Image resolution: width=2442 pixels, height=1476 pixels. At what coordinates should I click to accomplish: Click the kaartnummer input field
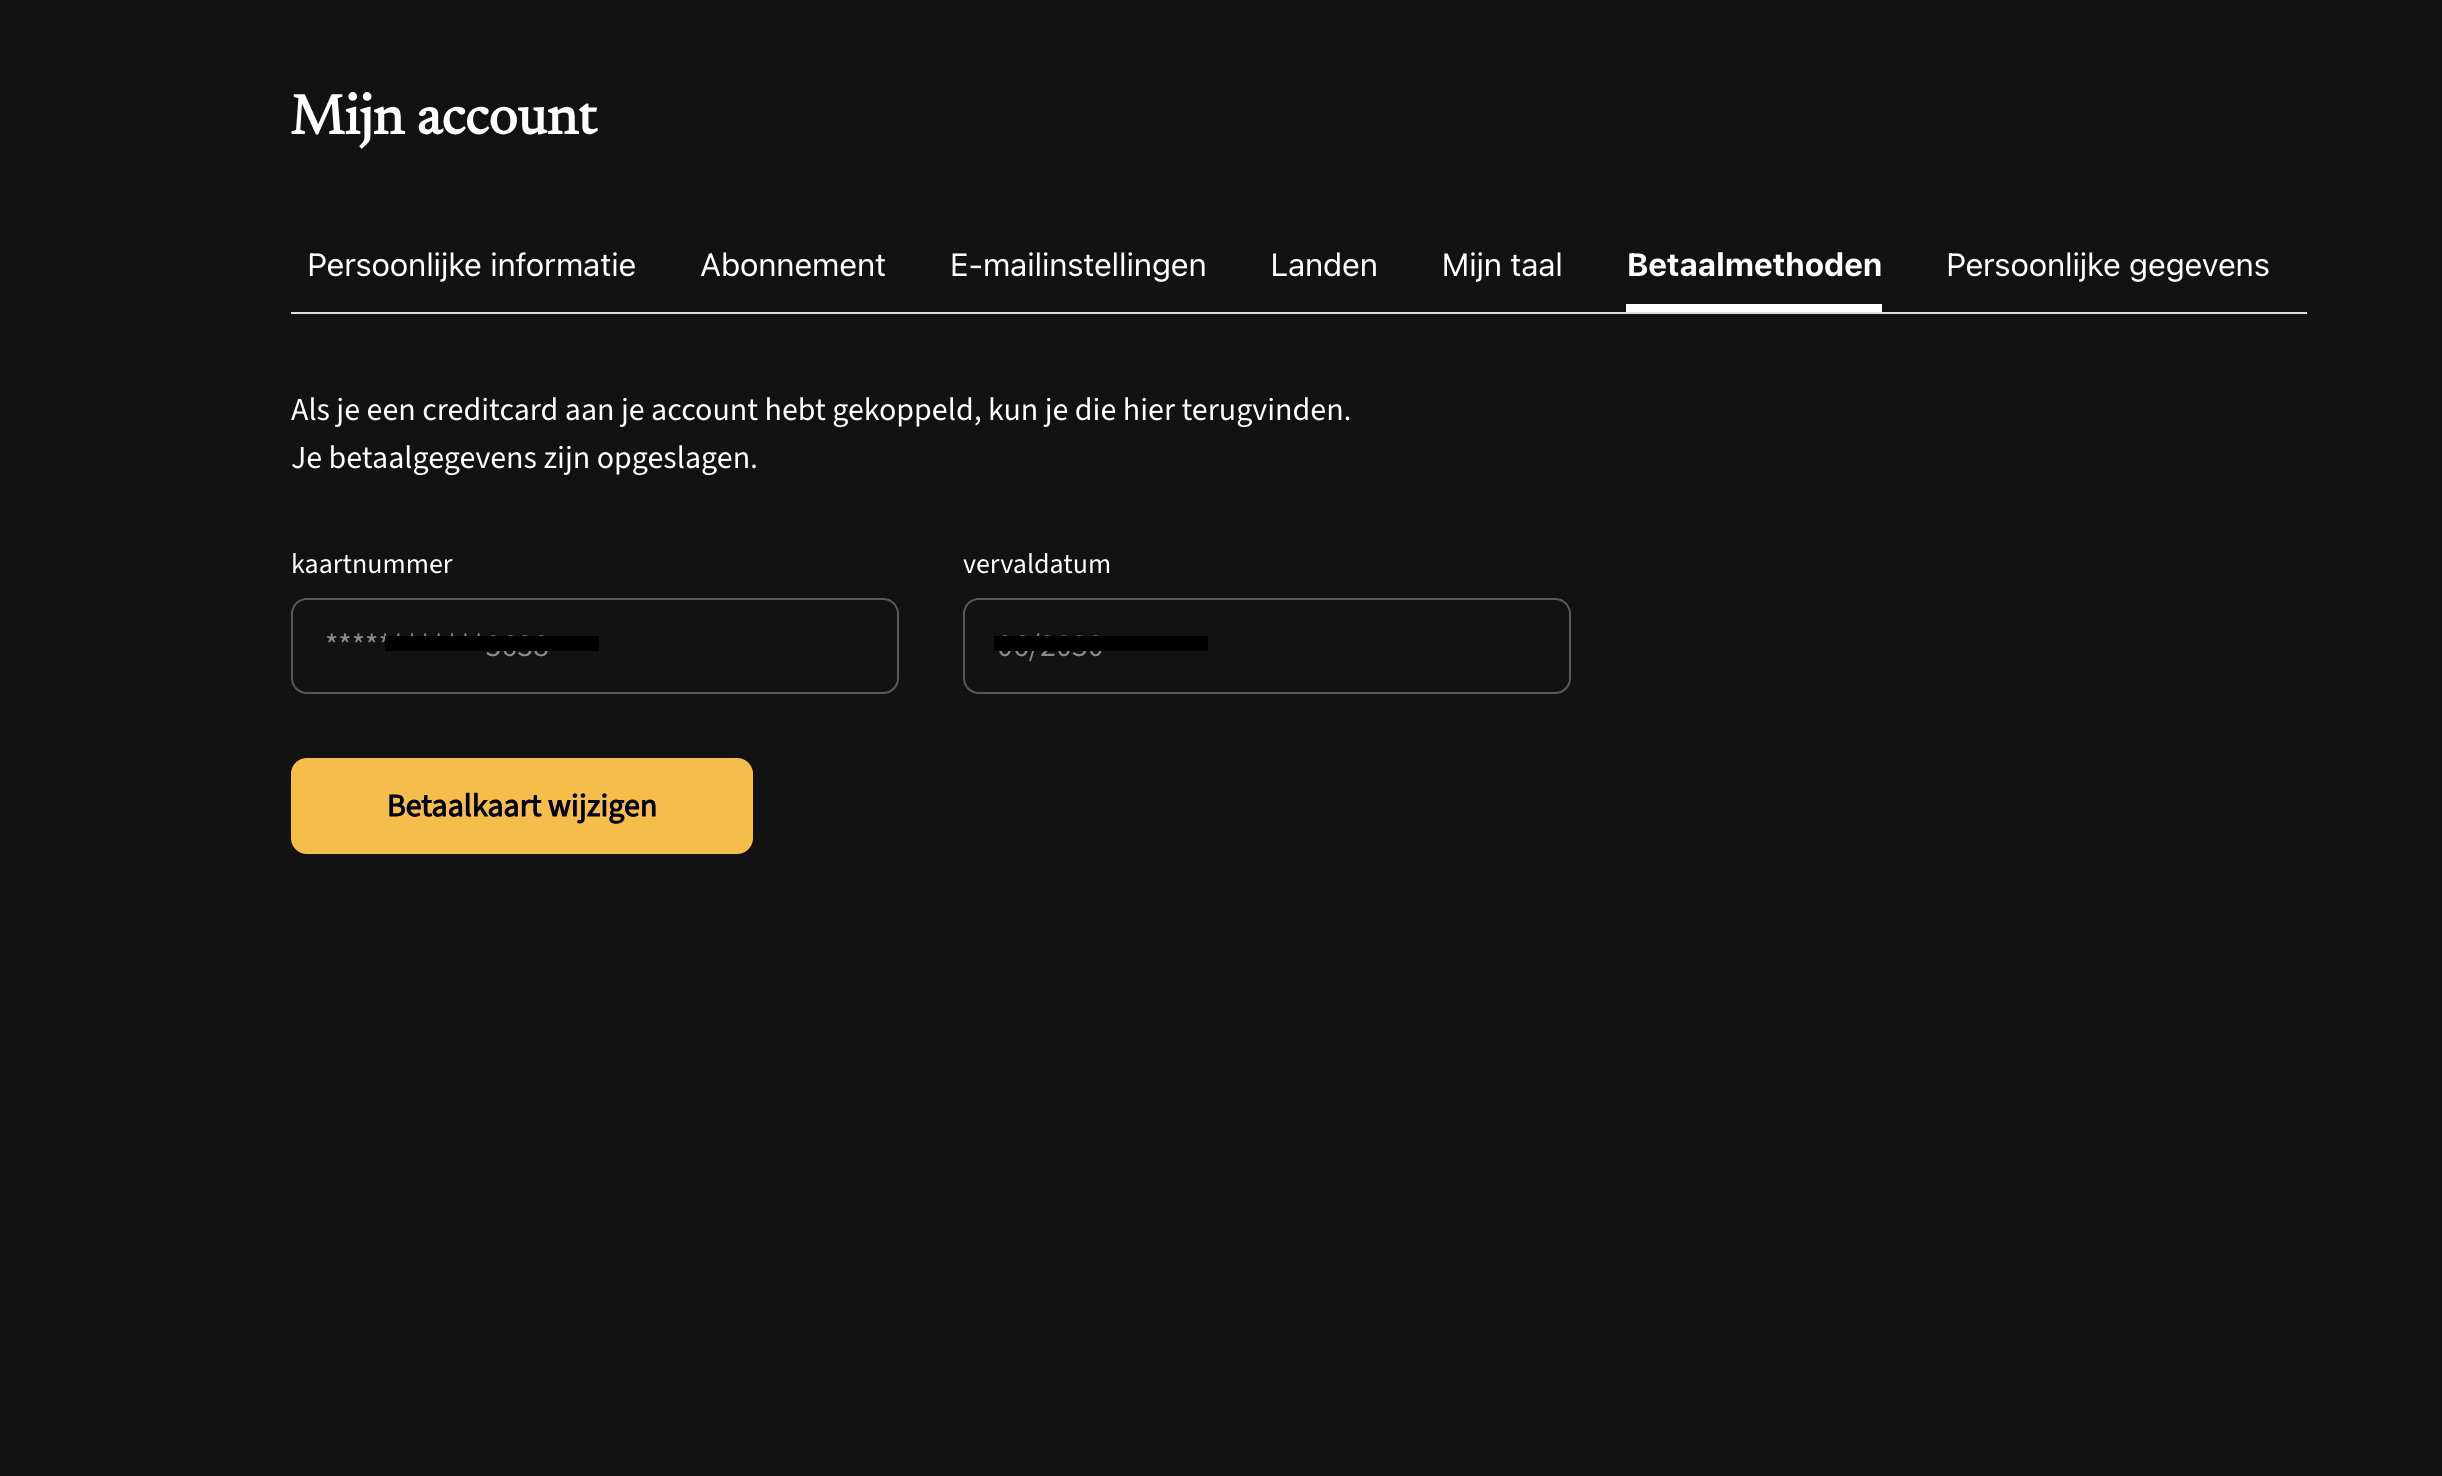pos(595,646)
